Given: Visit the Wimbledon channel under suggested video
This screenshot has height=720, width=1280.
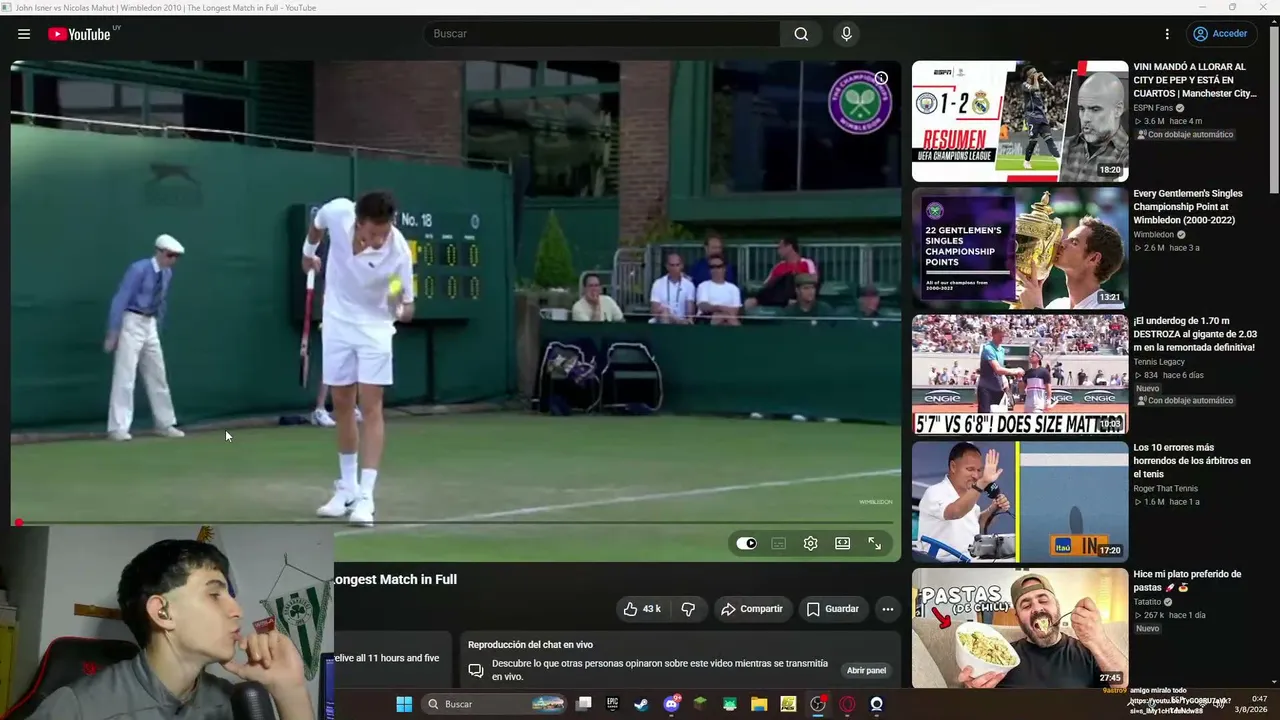Looking at the screenshot, I should coord(1154,235).
